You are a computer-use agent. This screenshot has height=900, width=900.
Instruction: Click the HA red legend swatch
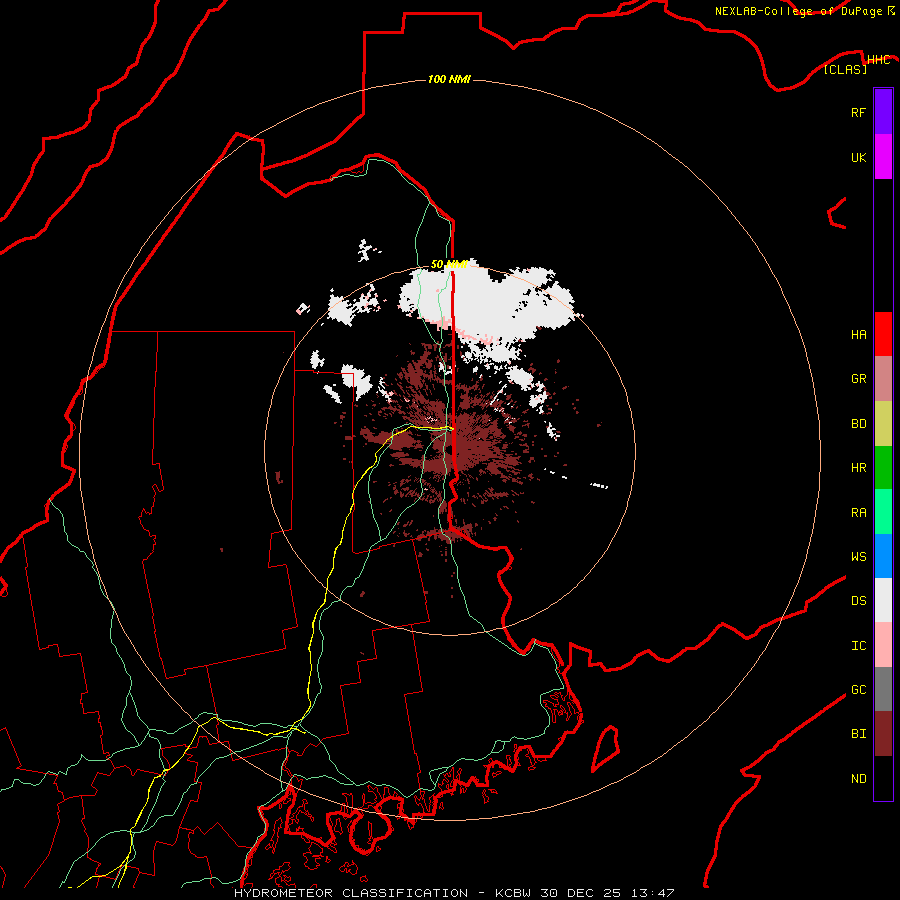coord(883,334)
